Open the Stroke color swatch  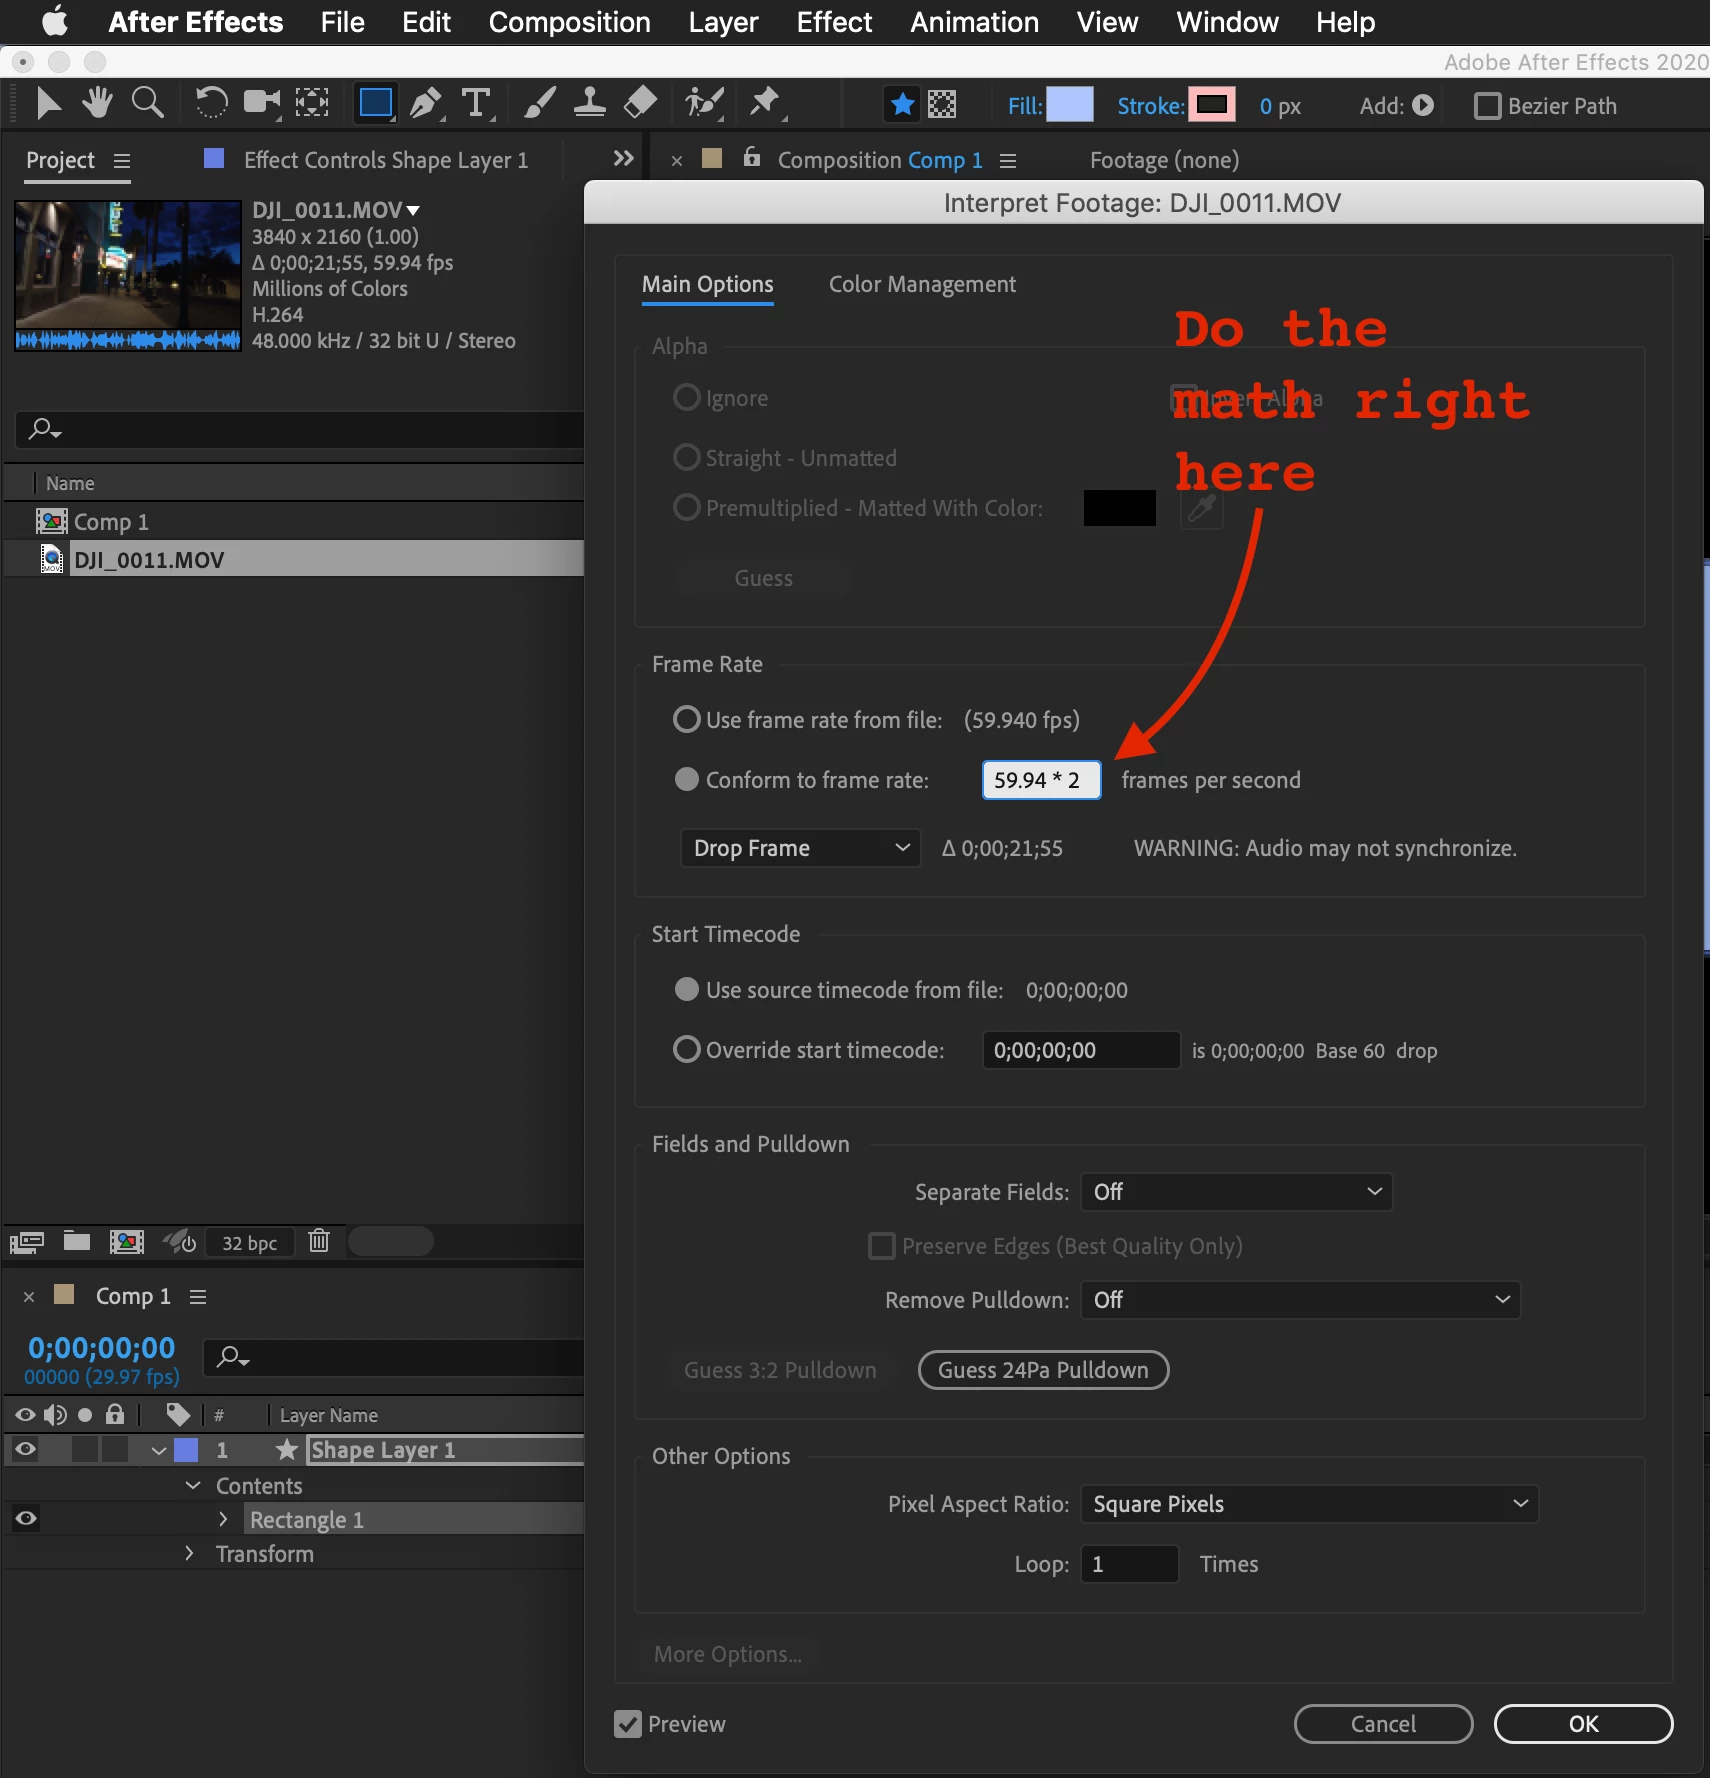[x=1212, y=104]
